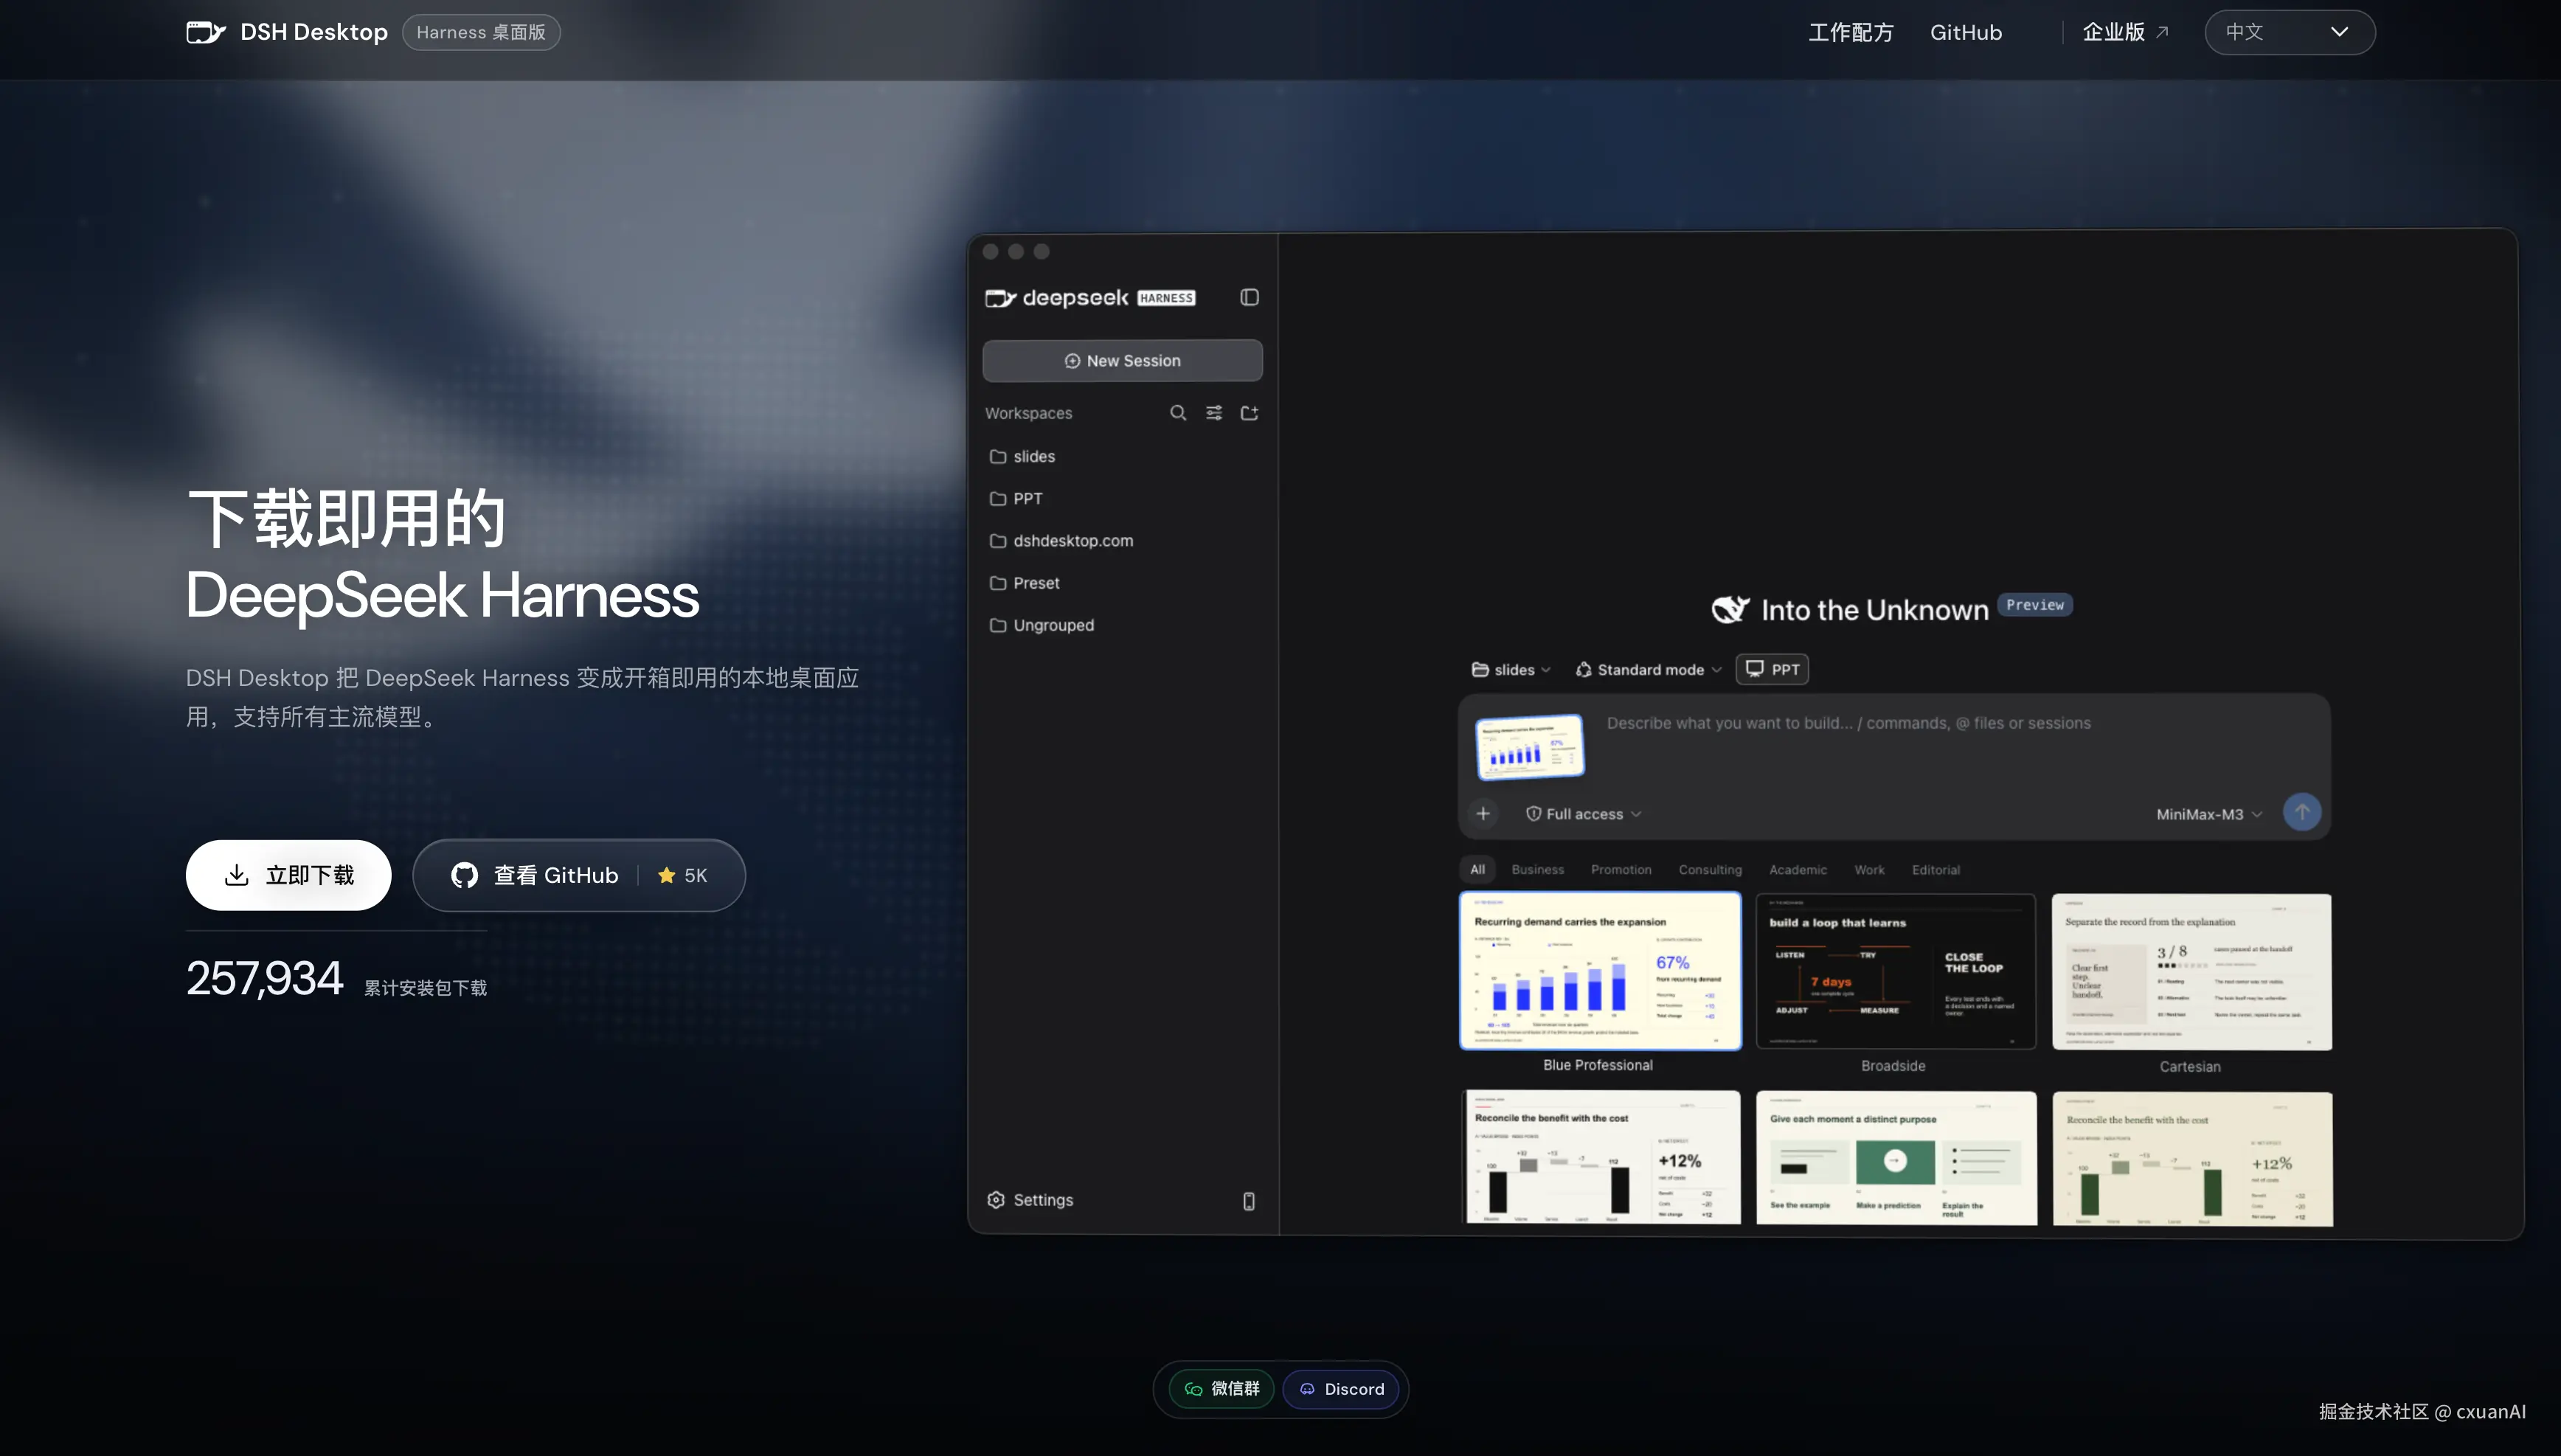Click the dshdesktop.com folder icon
This screenshot has height=1456, width=2561.
click(997, 541)
